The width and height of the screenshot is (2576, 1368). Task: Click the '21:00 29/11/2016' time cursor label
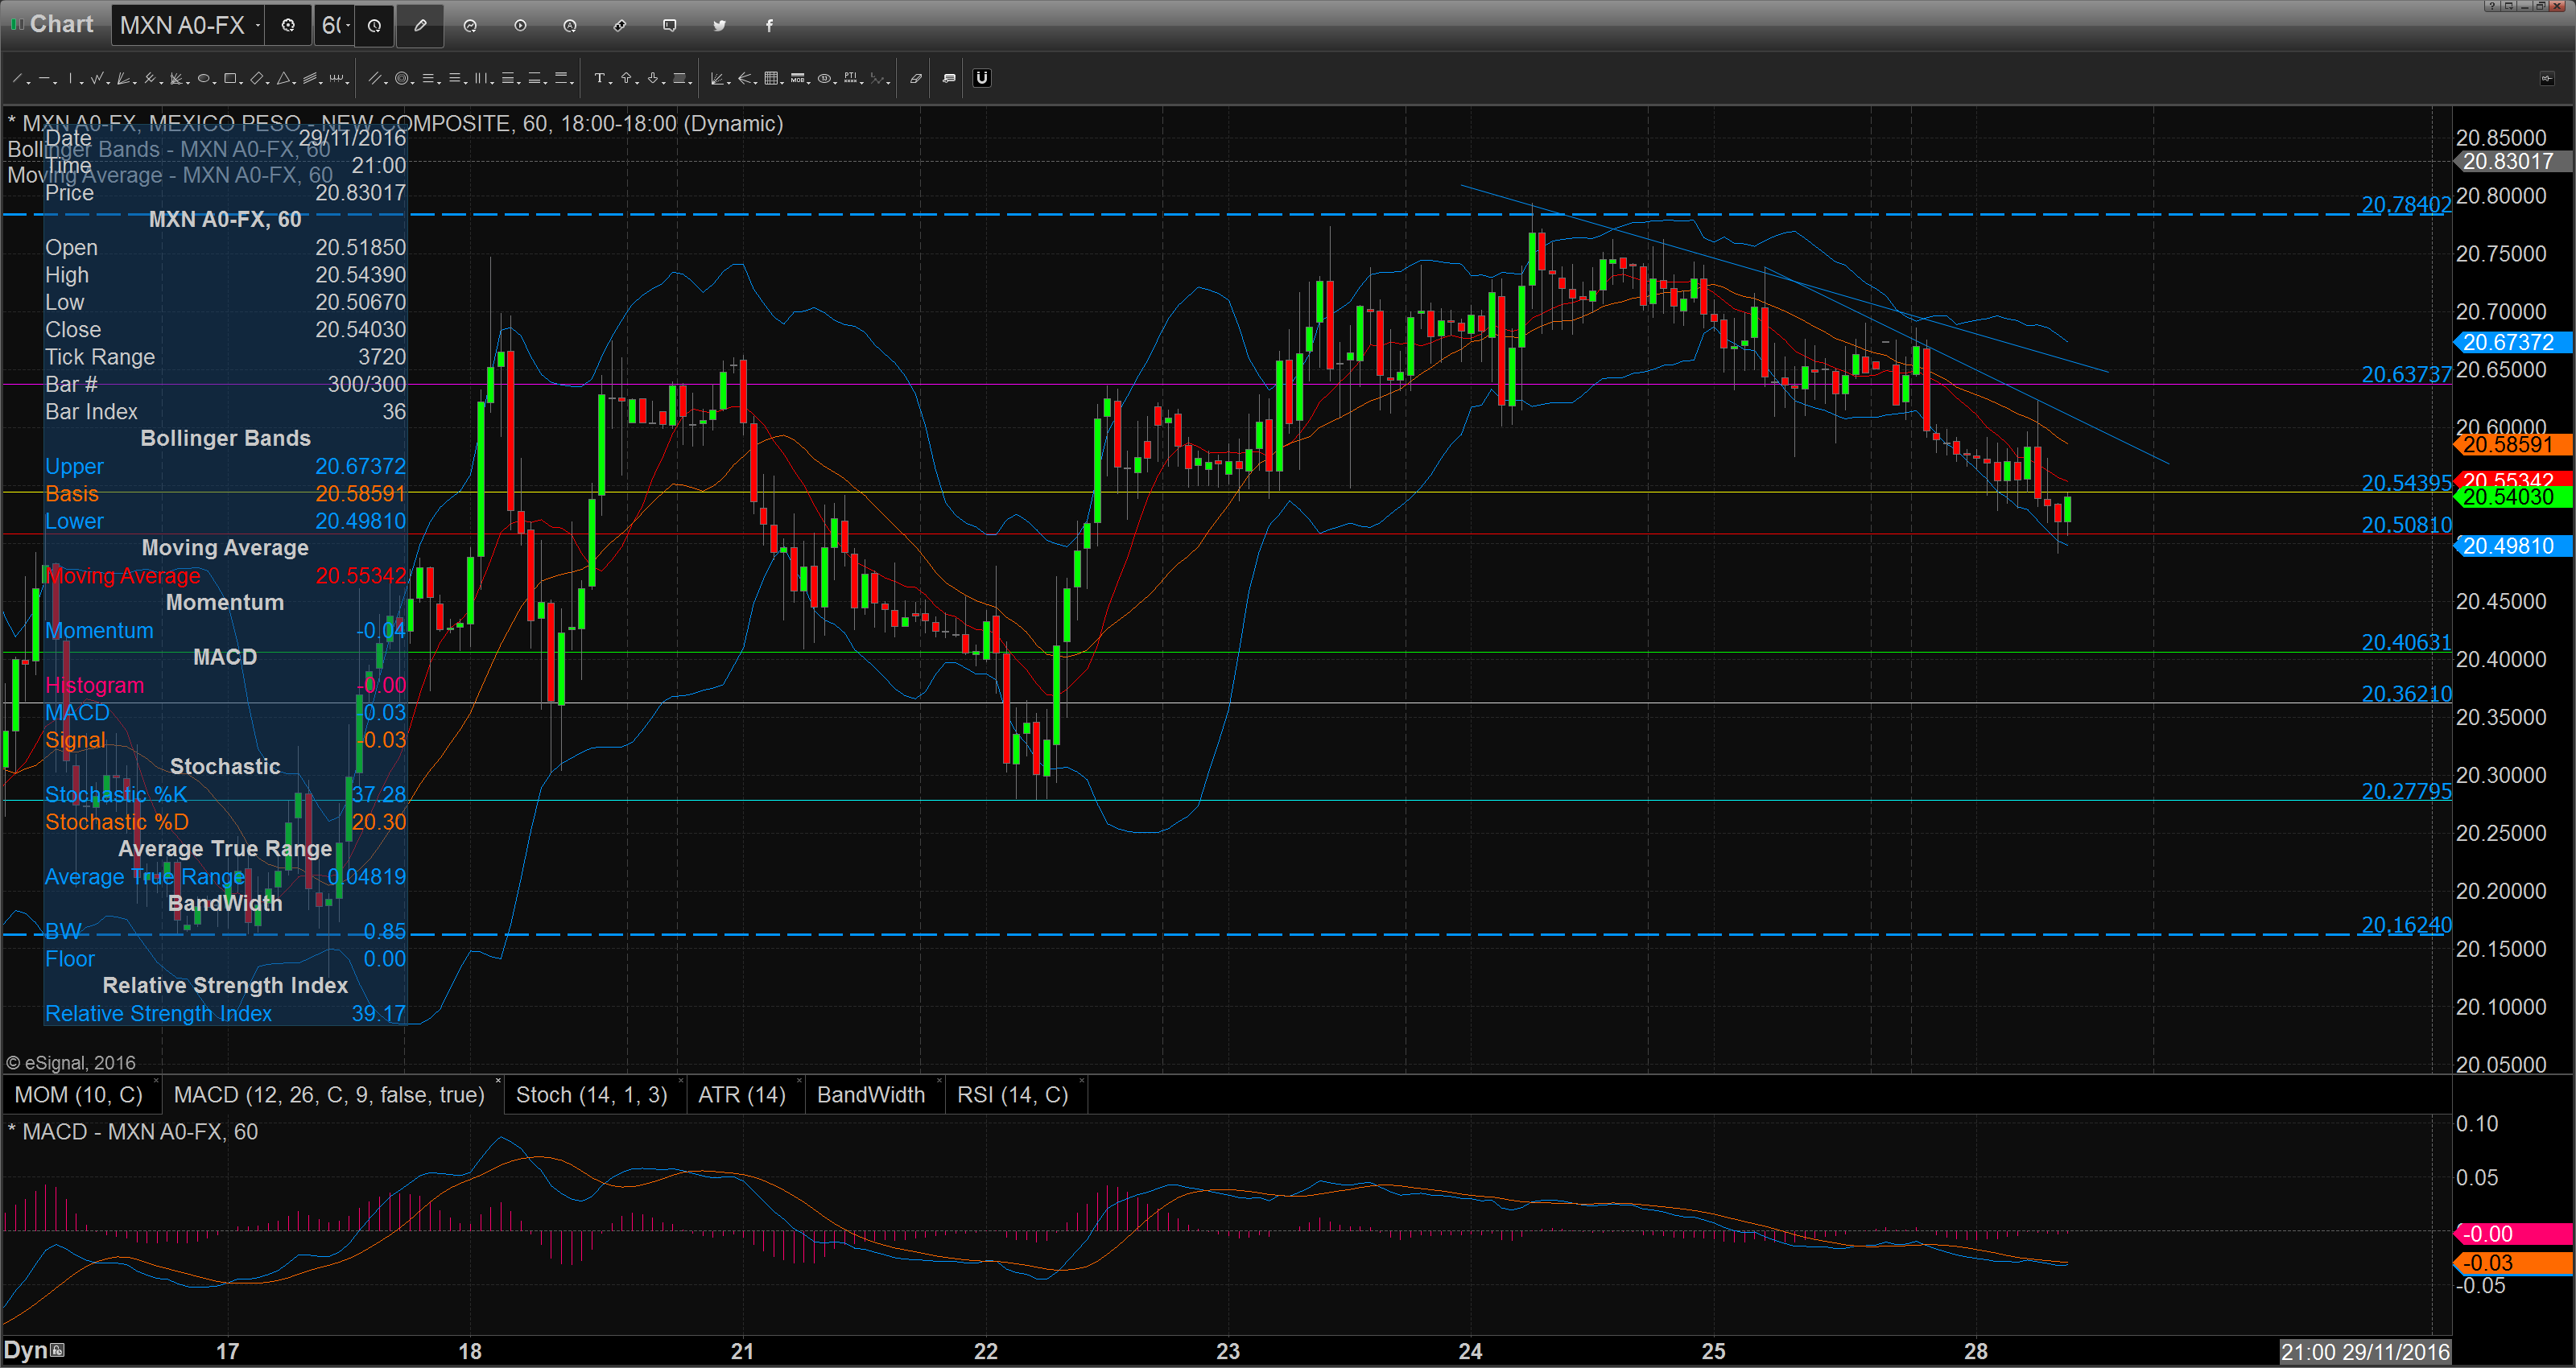point(2364,1352)
